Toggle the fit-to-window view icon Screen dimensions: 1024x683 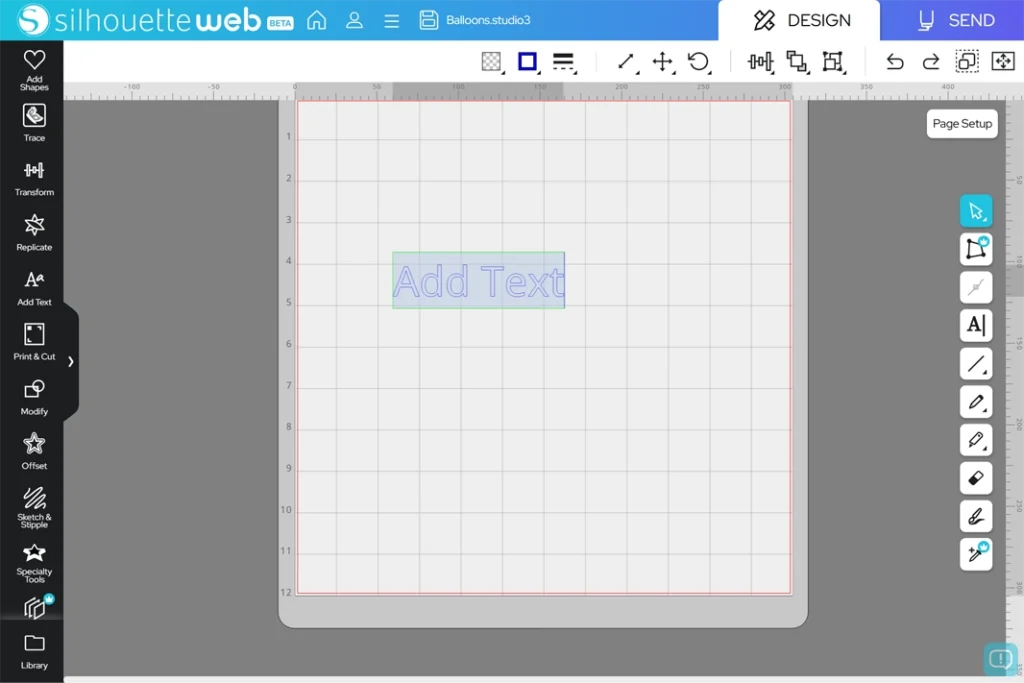[1002, 62]
